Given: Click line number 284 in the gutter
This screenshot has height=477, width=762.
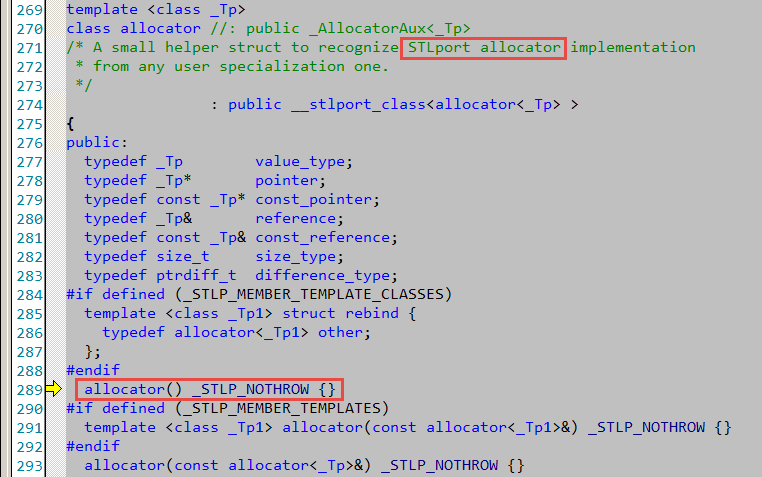Looking at the screenshot, I should coord(30,295).
